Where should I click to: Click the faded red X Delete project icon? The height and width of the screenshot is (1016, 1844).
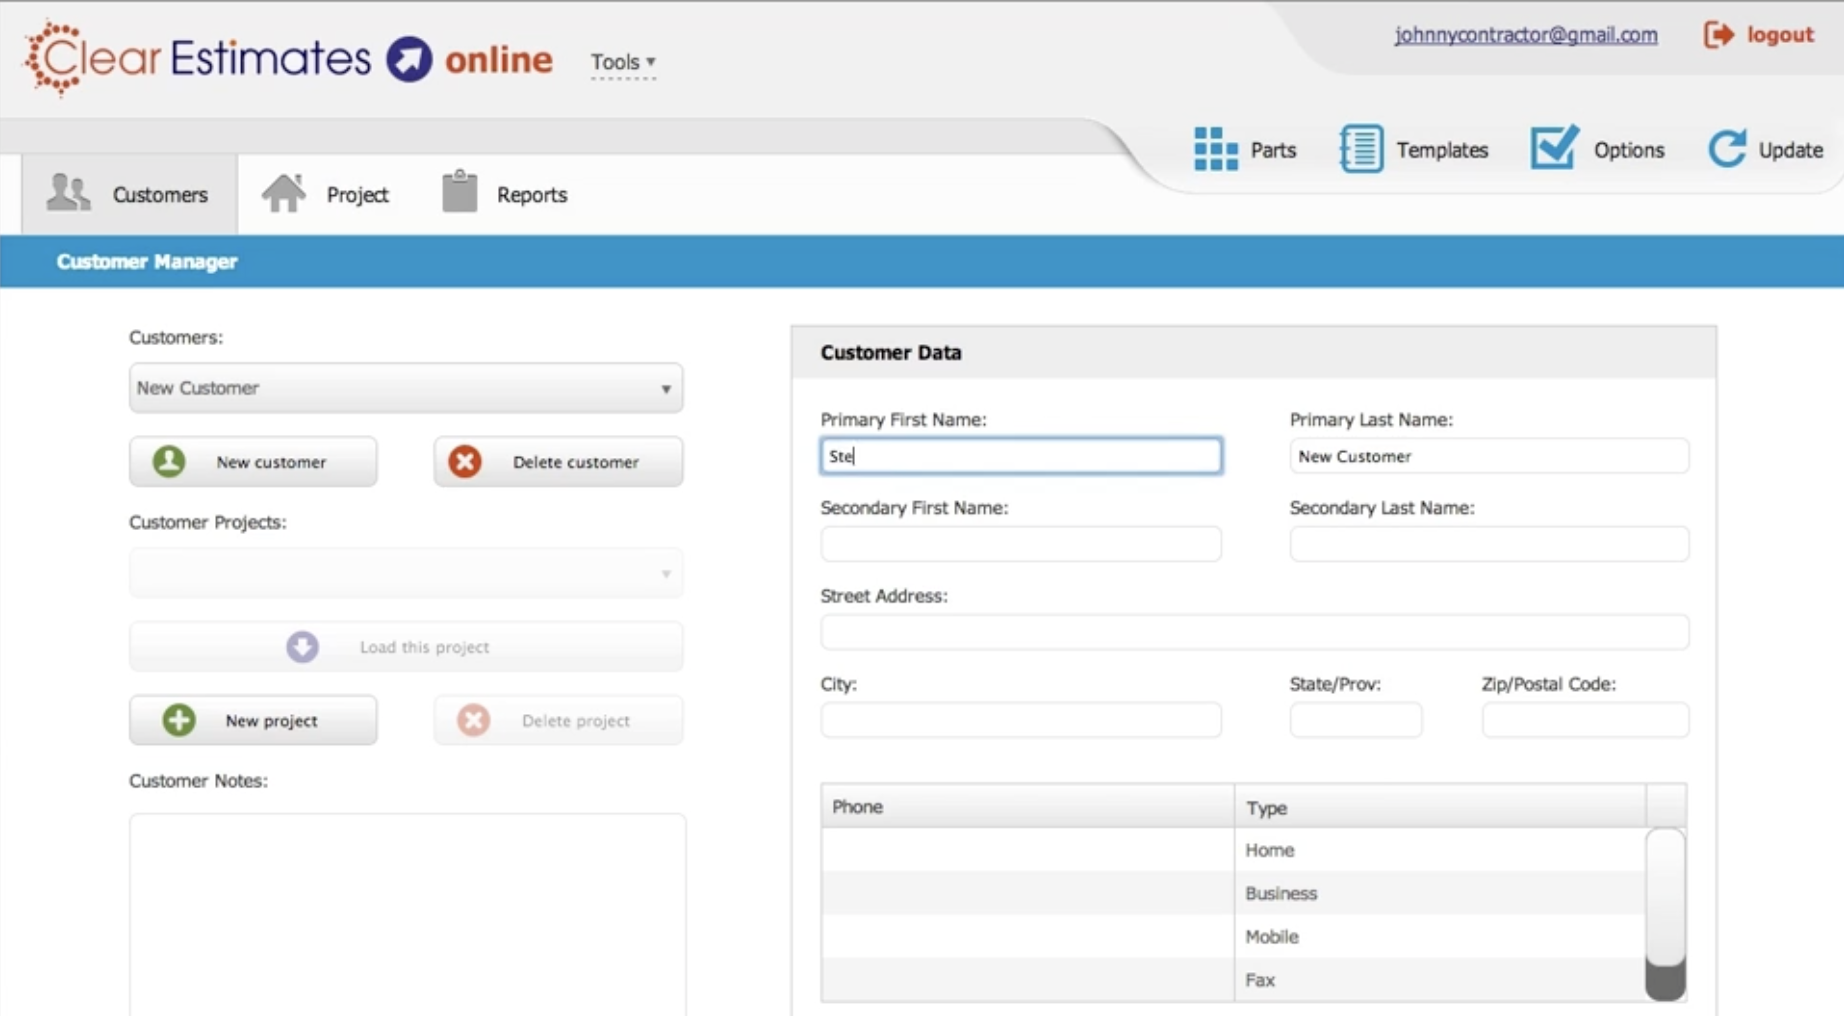(x=474, y=720)
